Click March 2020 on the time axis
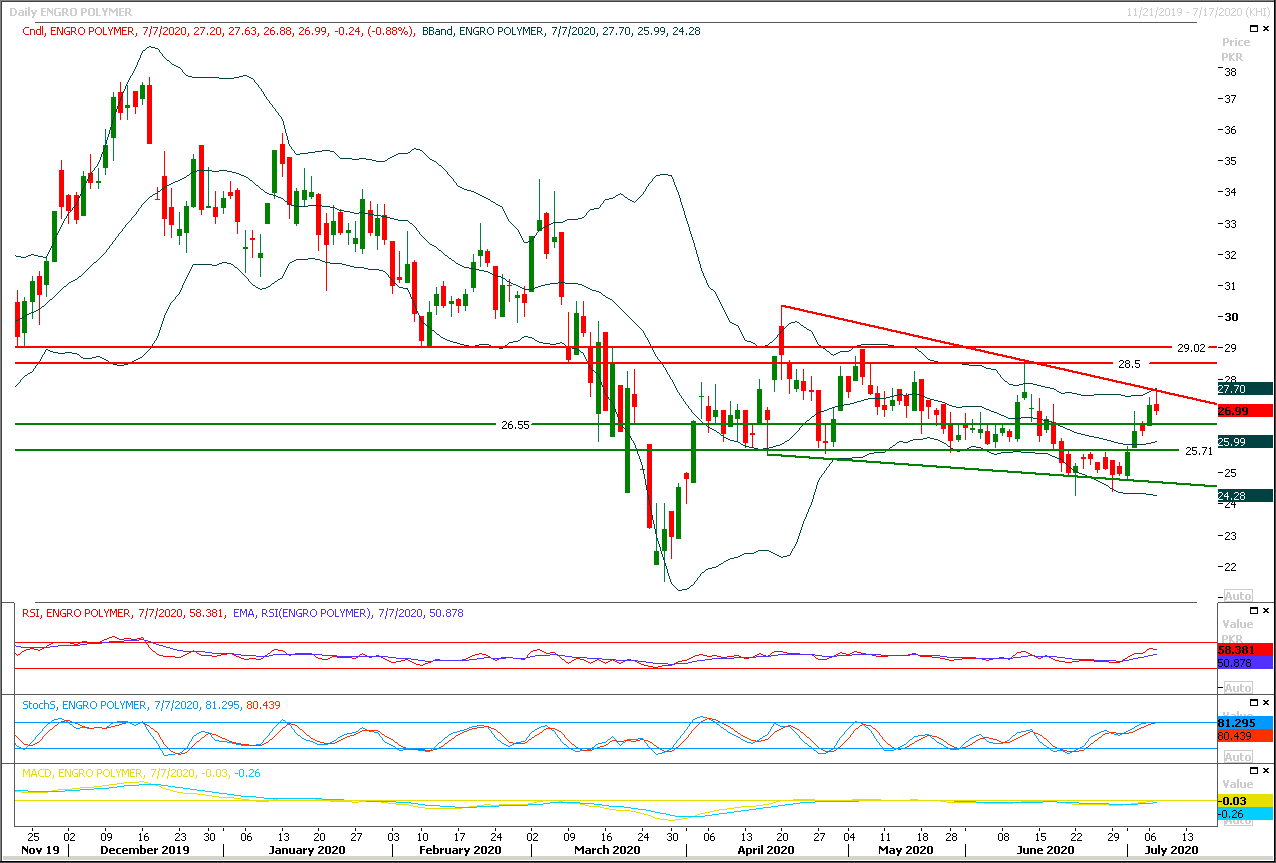The width and height of the screenshot is (1276, 863). coord(607,850)
